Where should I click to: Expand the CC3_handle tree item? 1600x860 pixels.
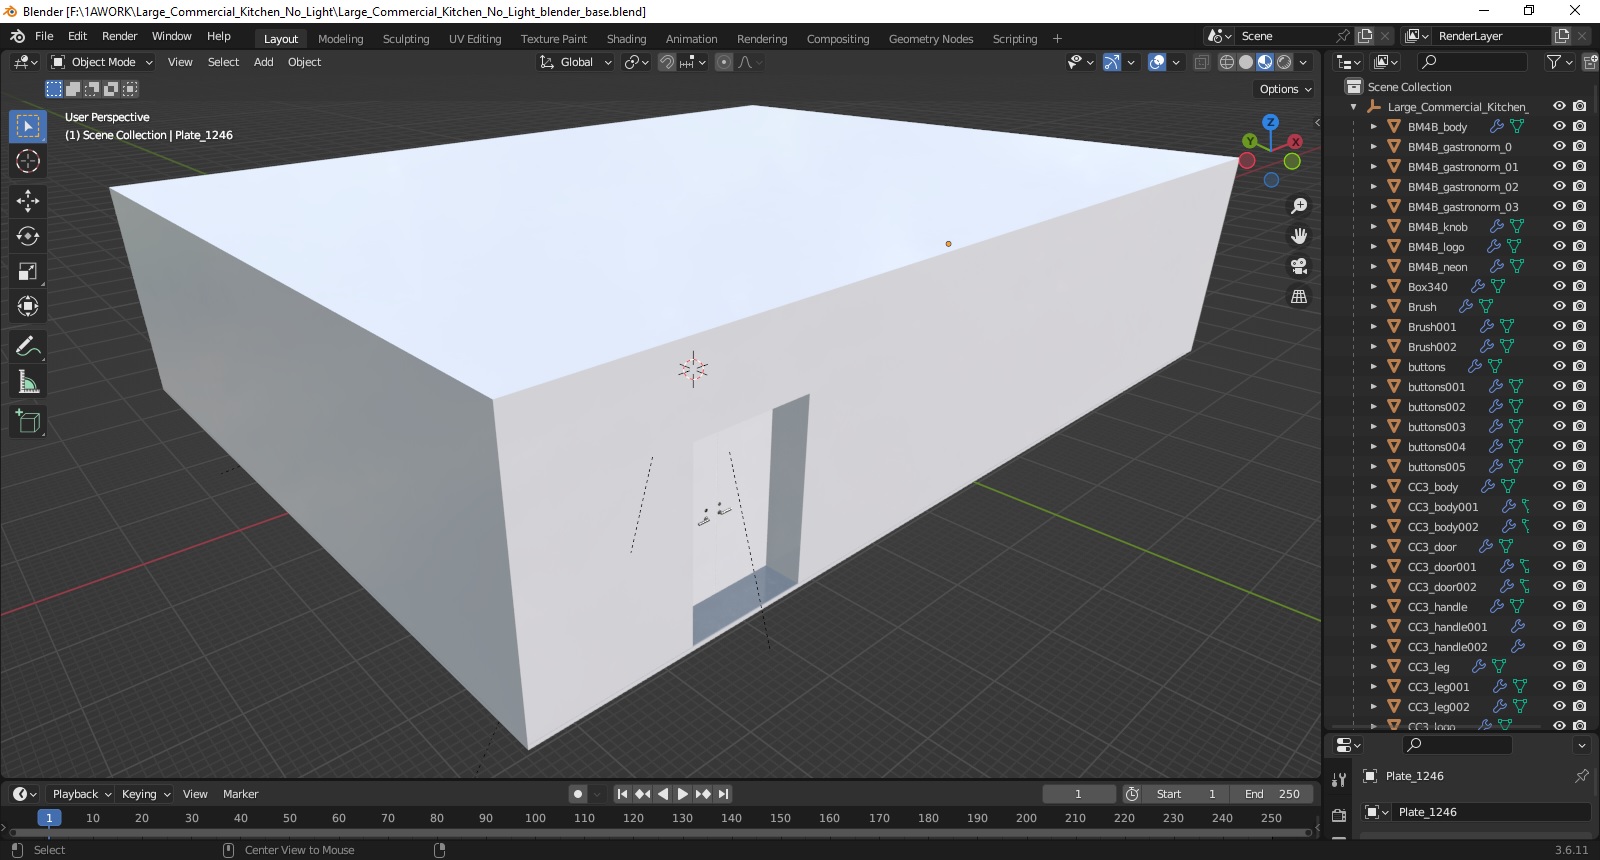1373,607
